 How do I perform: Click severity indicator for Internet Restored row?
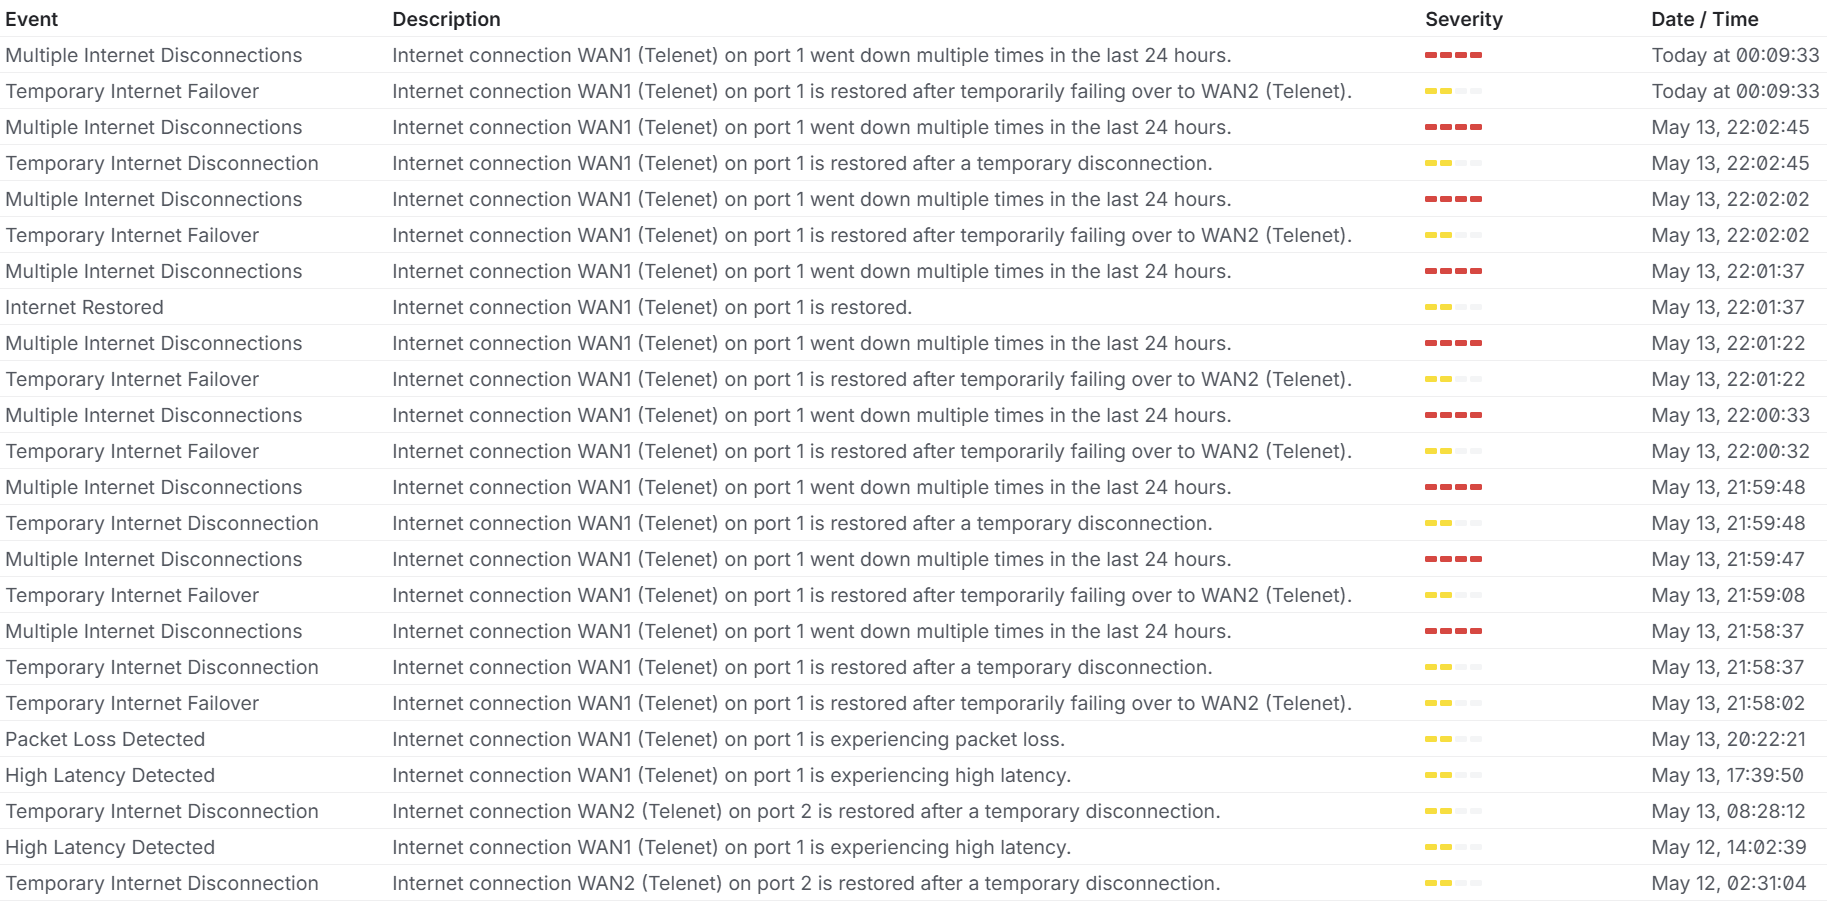coord(1453,307)
